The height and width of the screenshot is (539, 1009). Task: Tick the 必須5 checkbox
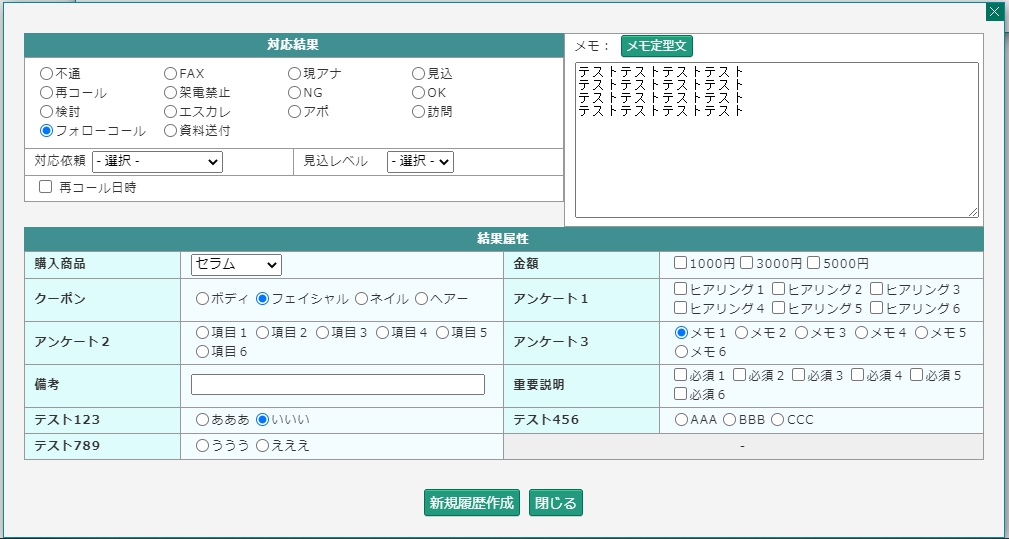tap(916, 374)
